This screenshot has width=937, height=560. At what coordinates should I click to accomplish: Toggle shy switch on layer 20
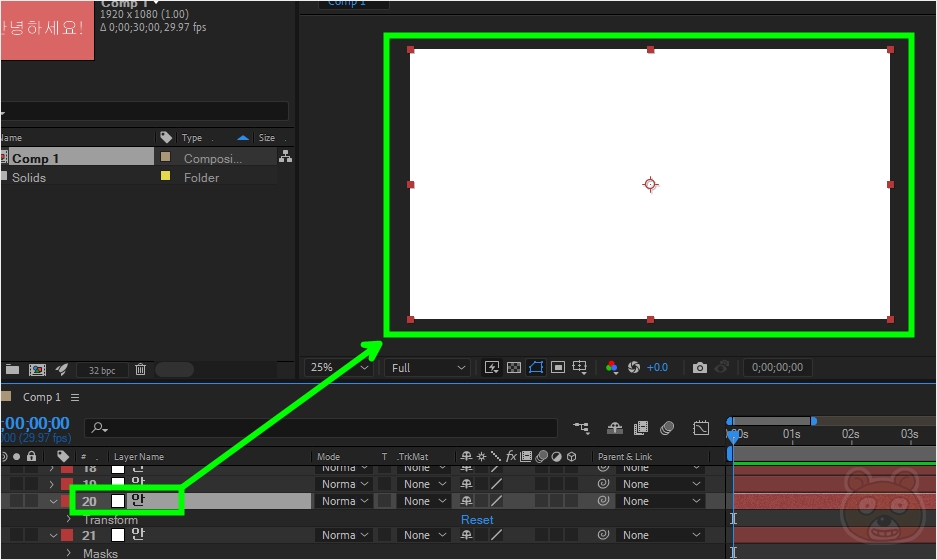click(x=467, y=501)
